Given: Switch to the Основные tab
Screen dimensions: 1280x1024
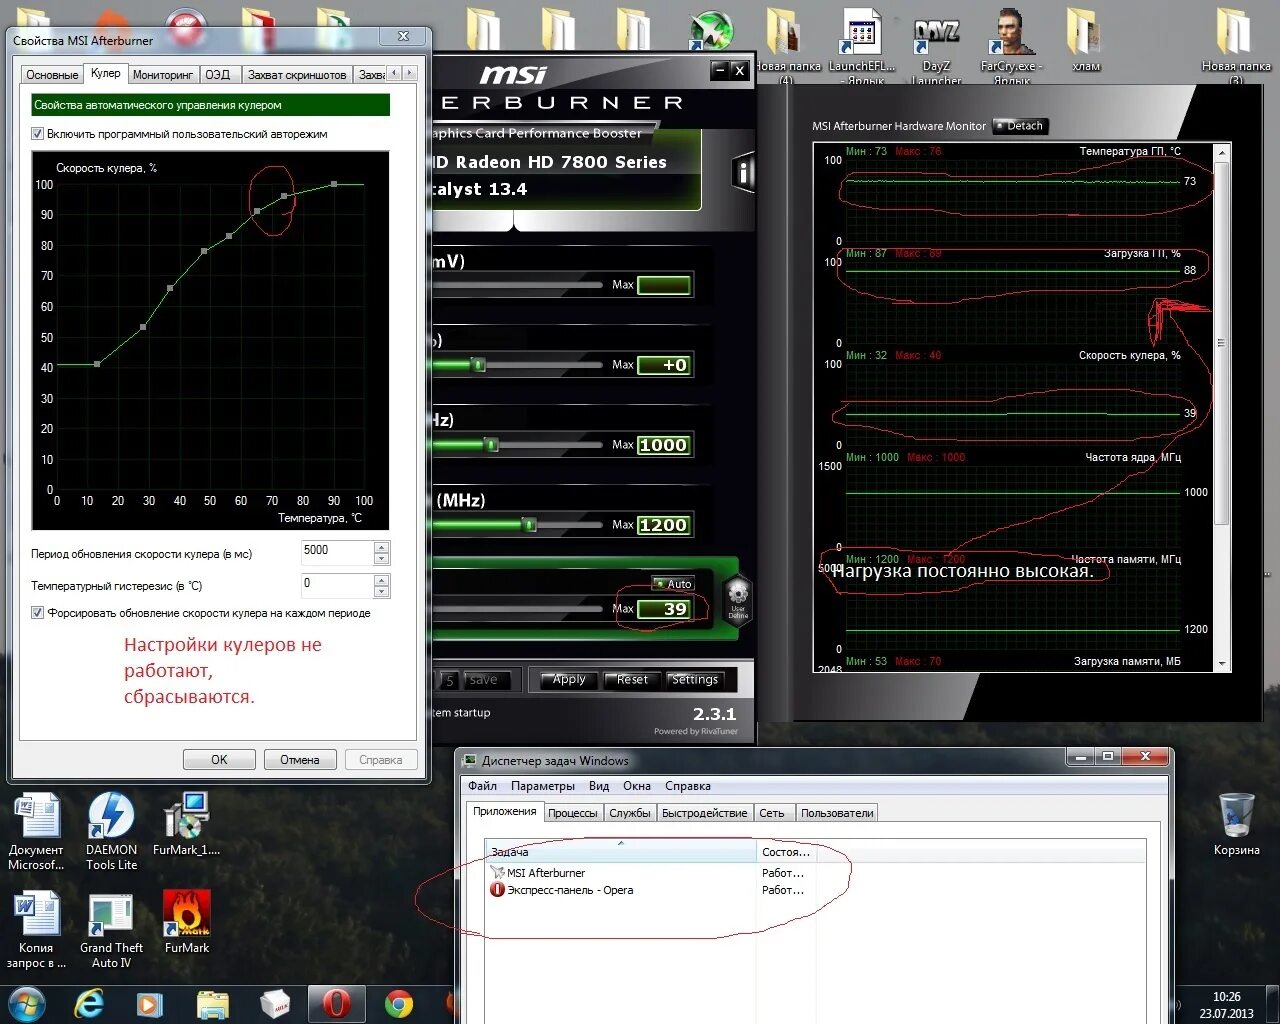Looking at the screenshot, I should point(52,75).
